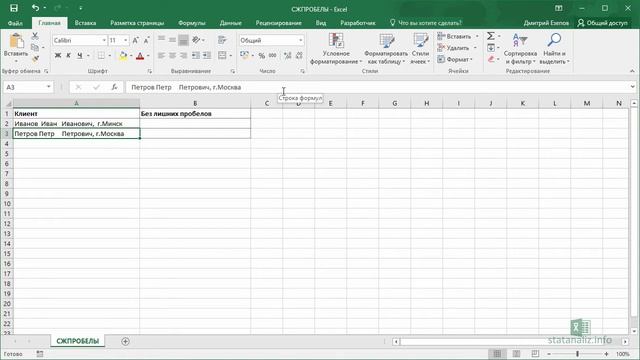Image resolution: width=640 pixels, height=360 pixels.
Task: Open Стили ячеек gallery
Action: [420, 49]
